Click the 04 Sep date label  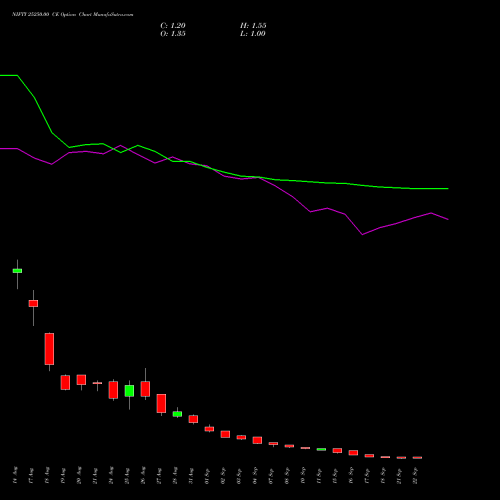pyautogui.click(x=255, y=475)
